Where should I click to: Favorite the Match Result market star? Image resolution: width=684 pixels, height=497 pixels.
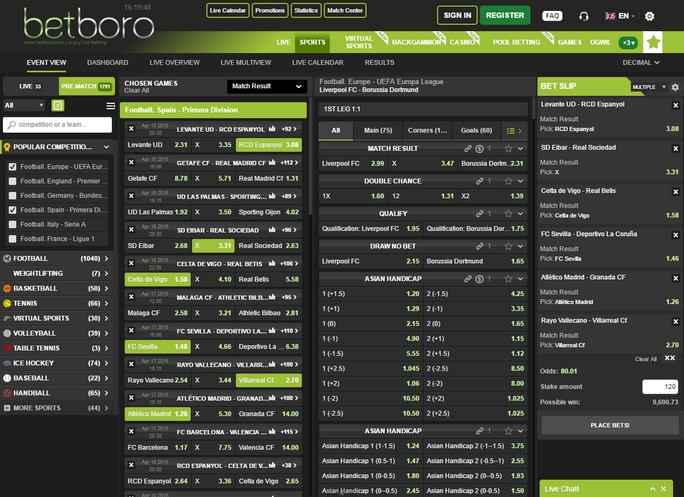pyautogui.click(x=508, y=148)
